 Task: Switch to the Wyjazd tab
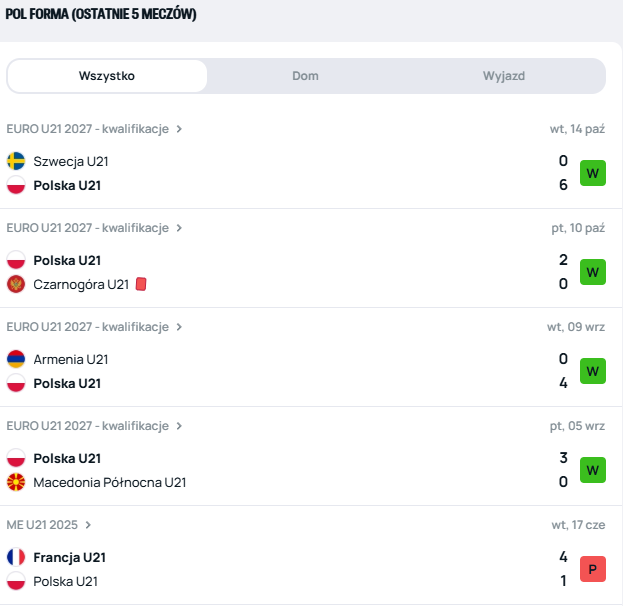(x=504, y=76)
